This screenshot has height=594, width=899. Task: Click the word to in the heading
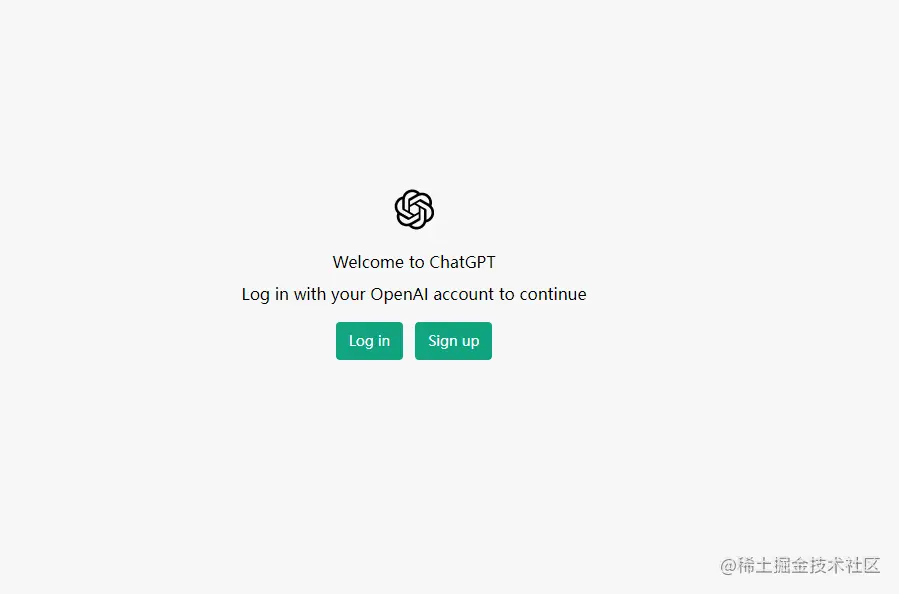point(416,263)
